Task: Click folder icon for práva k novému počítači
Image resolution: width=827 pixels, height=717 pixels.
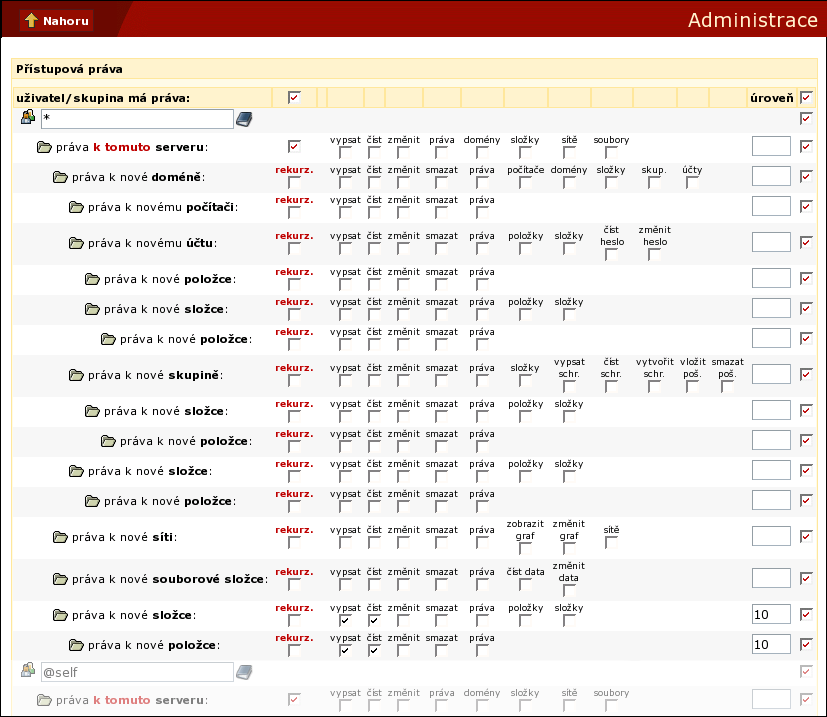Action: coord(76,207)
